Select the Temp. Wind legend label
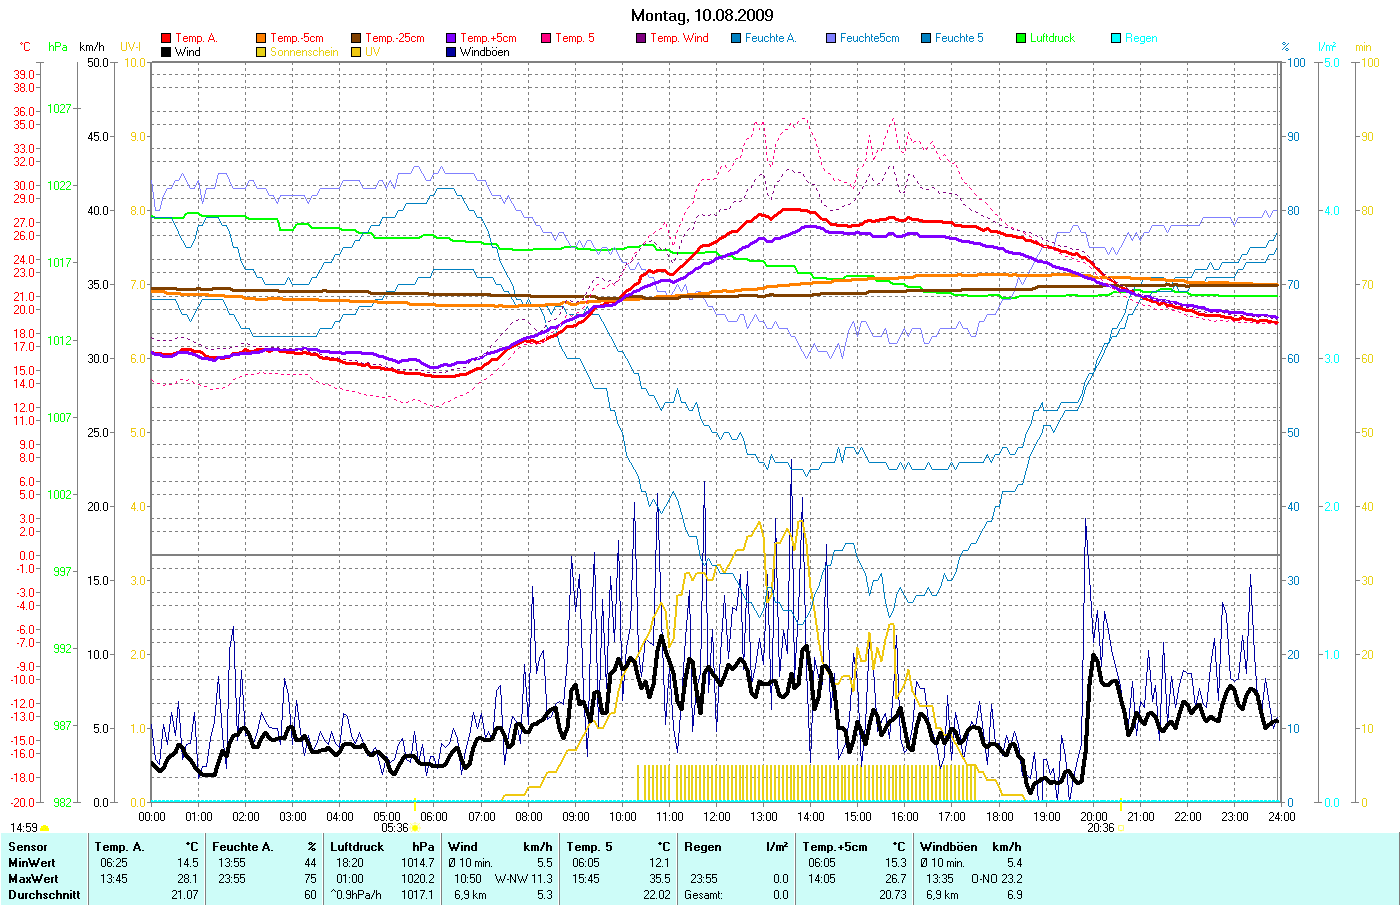Image resolution: width=1400 pixels, height=905 pixels. tap(679, 38)
